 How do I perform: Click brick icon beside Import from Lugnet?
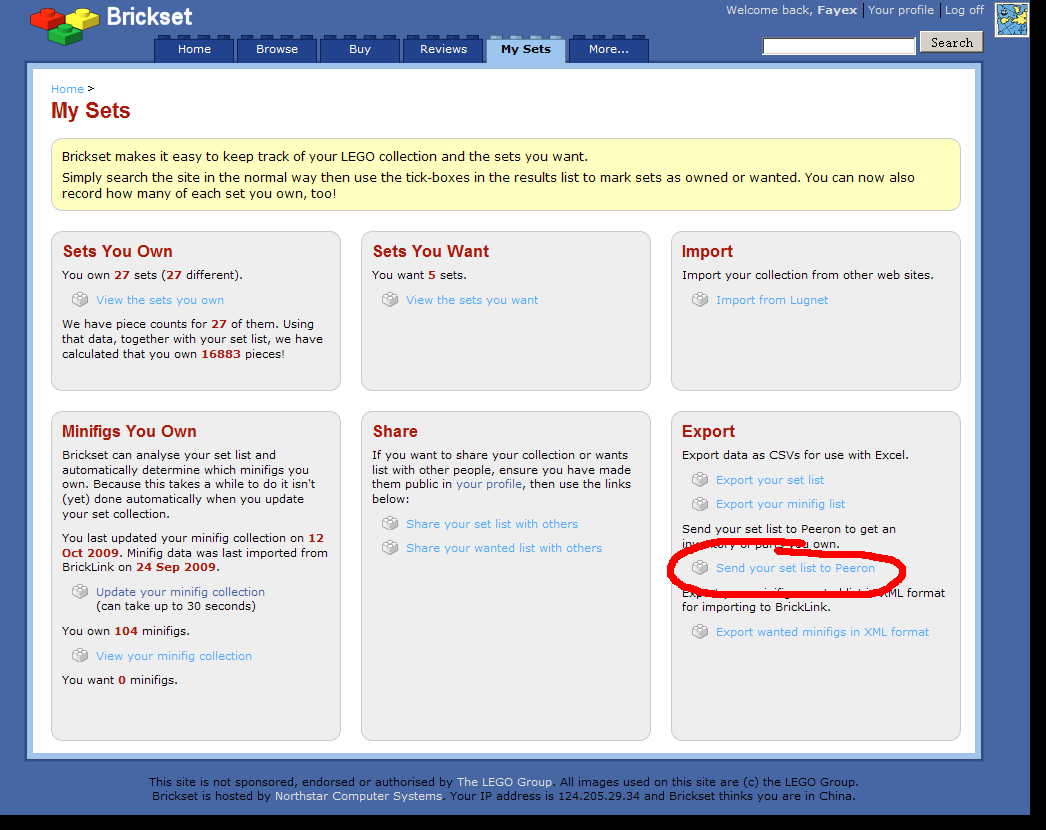pos(700,300)
